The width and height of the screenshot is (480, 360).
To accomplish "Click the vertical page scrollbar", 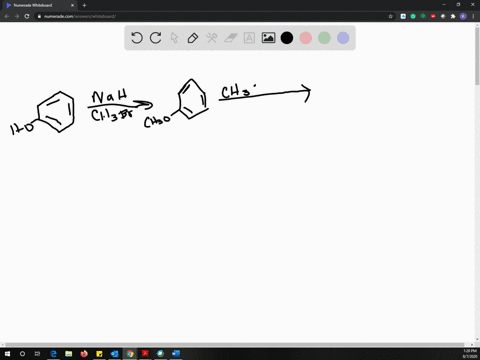I will pos(477,182).
